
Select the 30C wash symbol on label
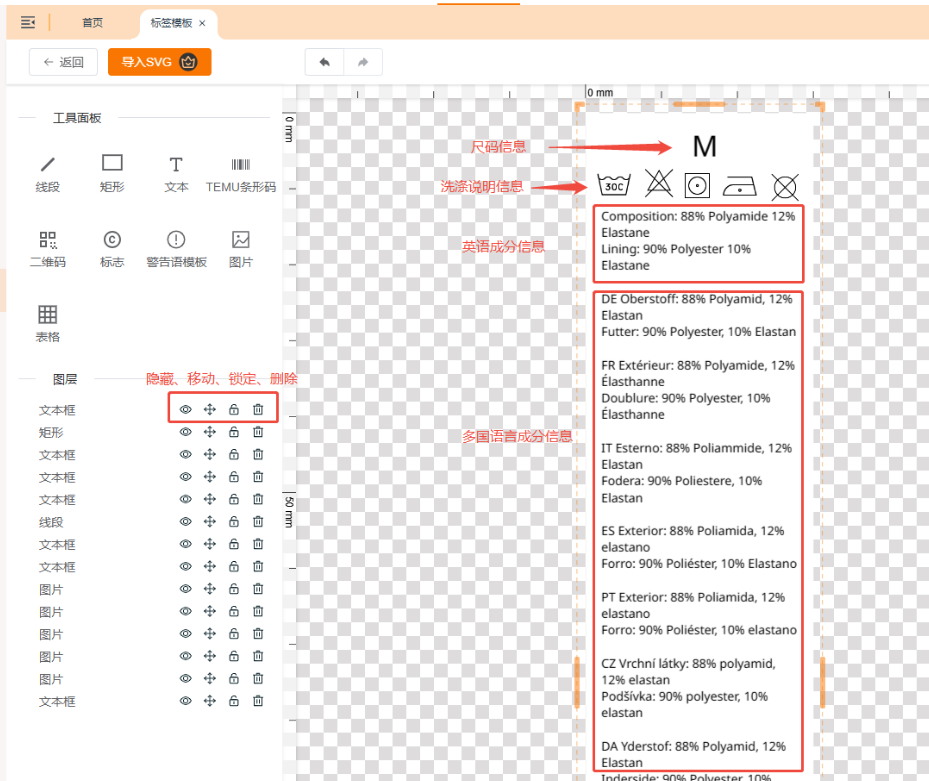pyautogui.click(x=614, y=185)
